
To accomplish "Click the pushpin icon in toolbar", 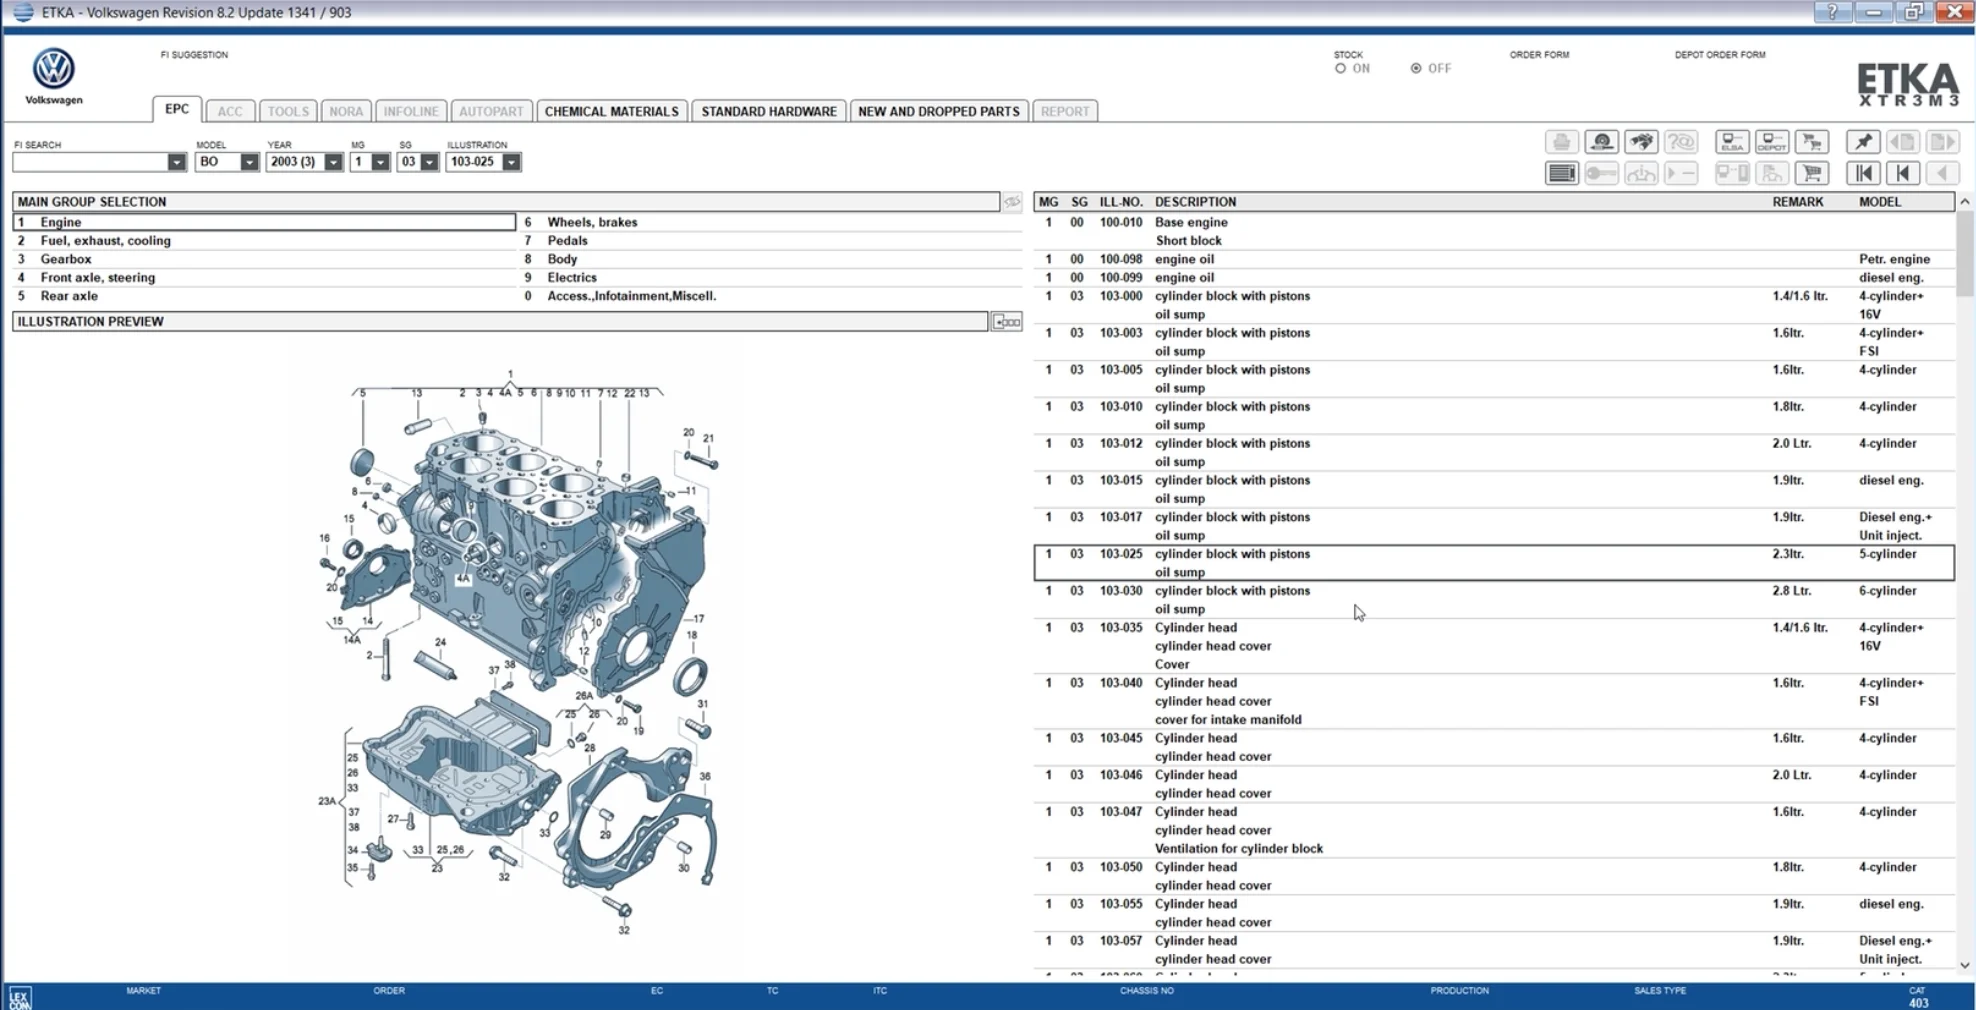I will [x=1862, y=142].
